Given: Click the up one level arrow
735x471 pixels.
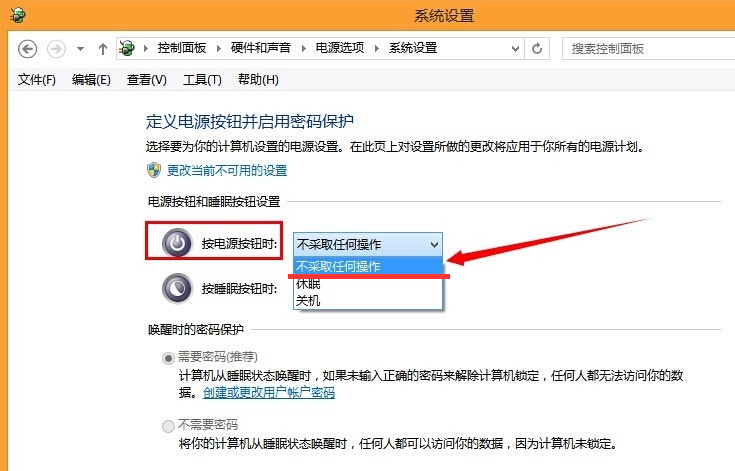Looking at the screenshot, I should pos(103,48).
